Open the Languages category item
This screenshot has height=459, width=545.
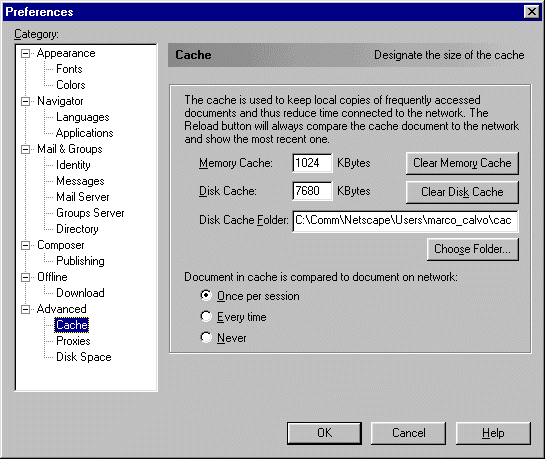tap(83, 117)
